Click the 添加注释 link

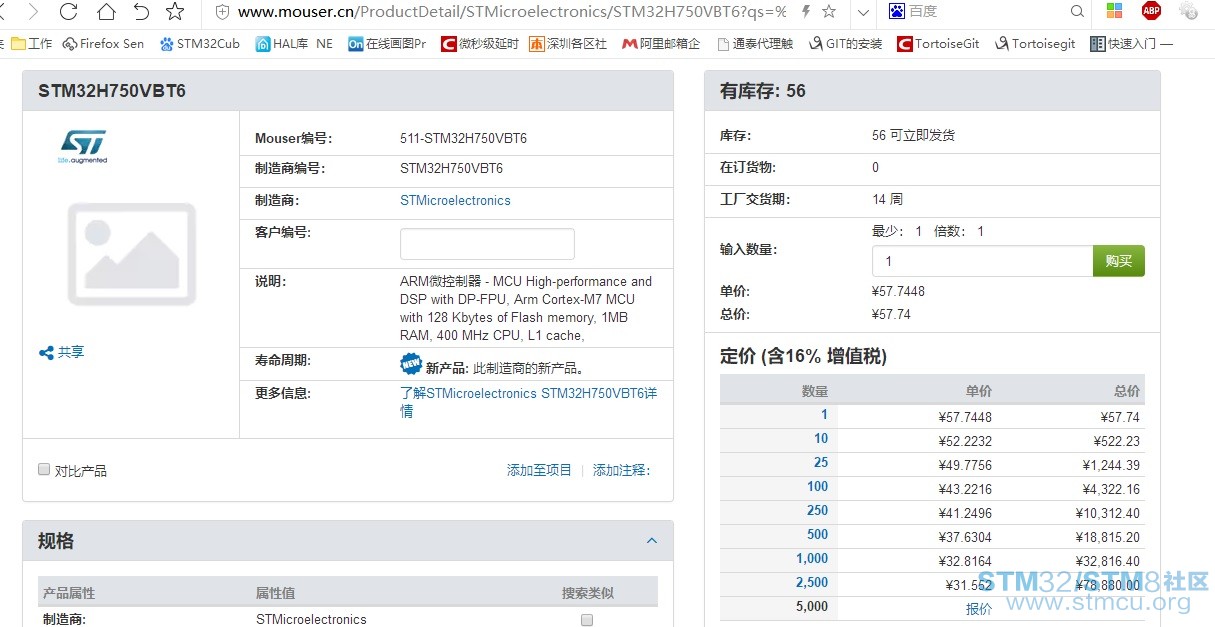(621, 470)
